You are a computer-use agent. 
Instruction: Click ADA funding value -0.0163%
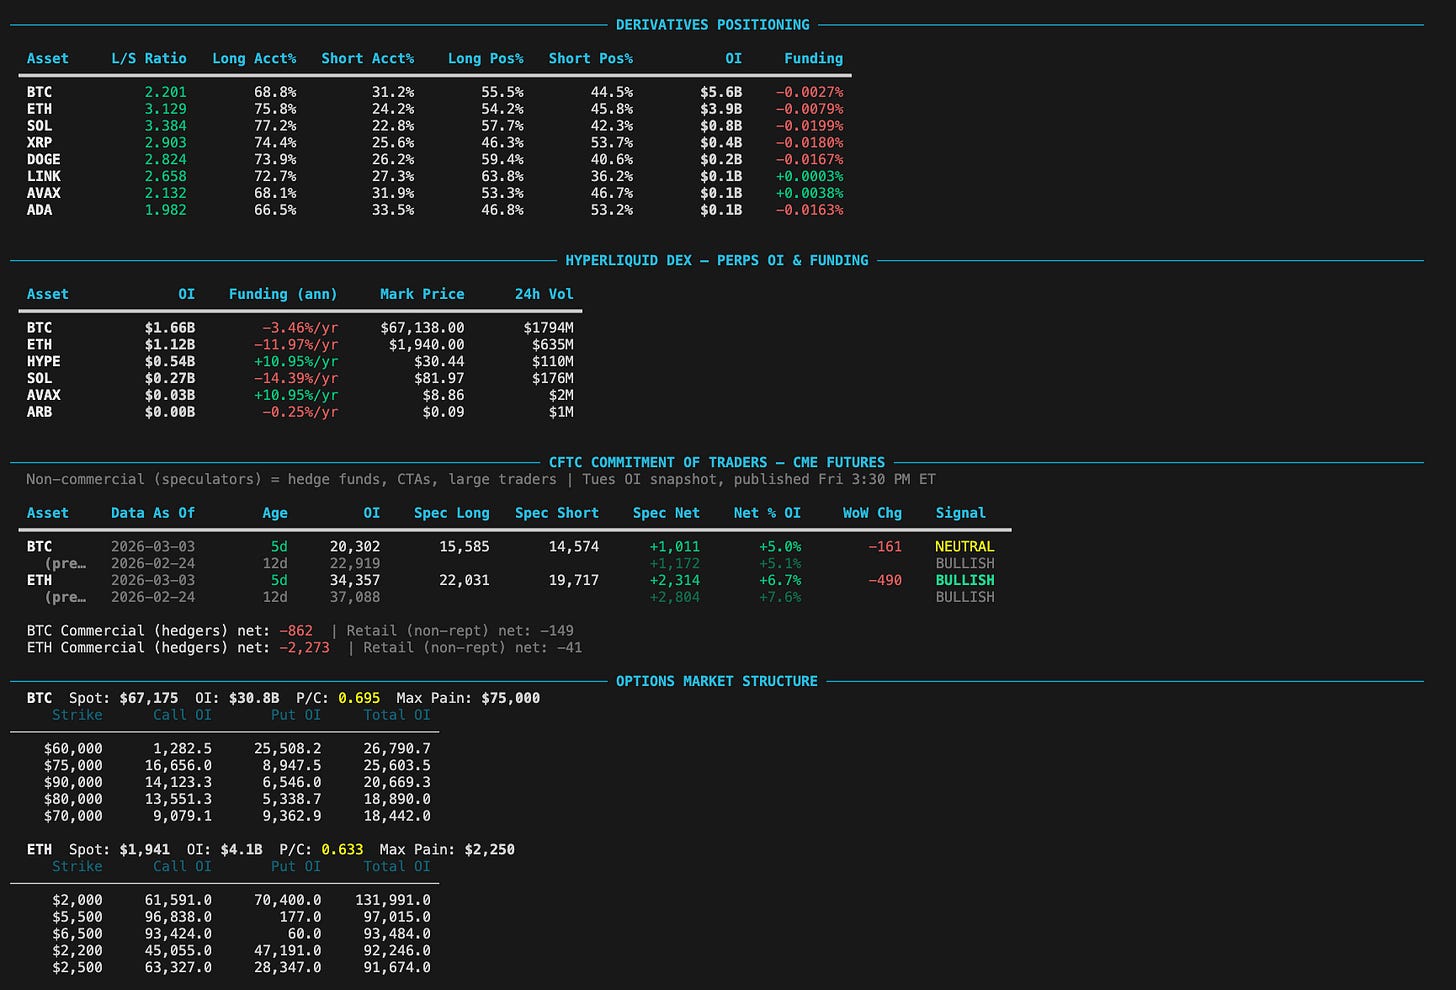809,210
